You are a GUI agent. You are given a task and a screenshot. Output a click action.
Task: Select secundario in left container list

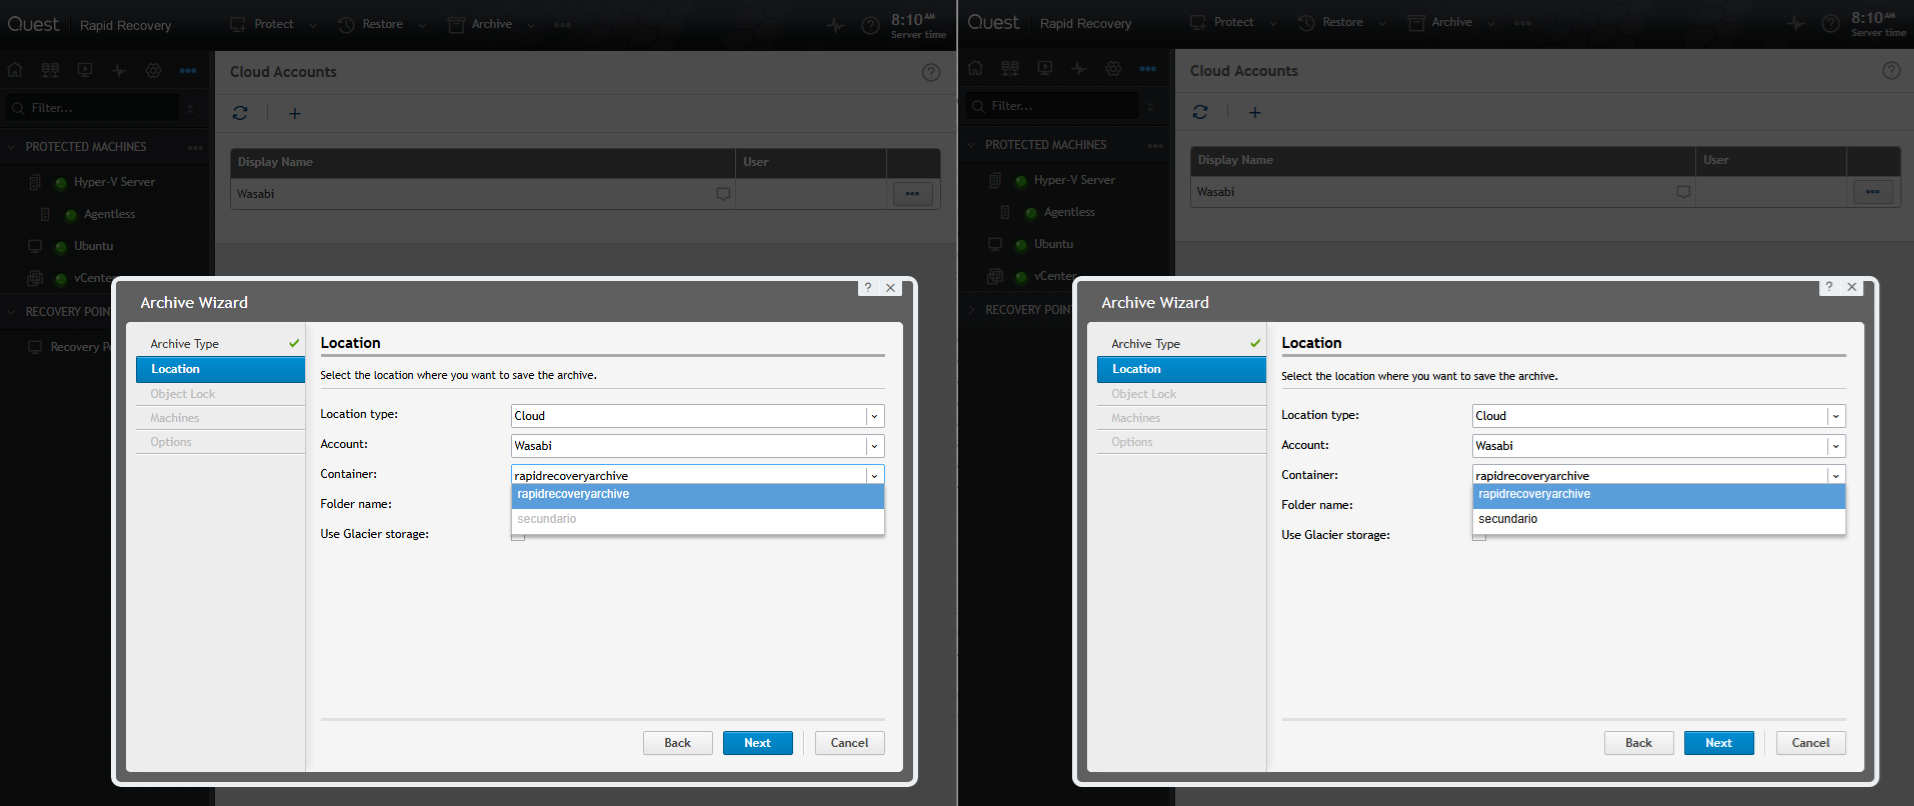(x=697, y=519)
